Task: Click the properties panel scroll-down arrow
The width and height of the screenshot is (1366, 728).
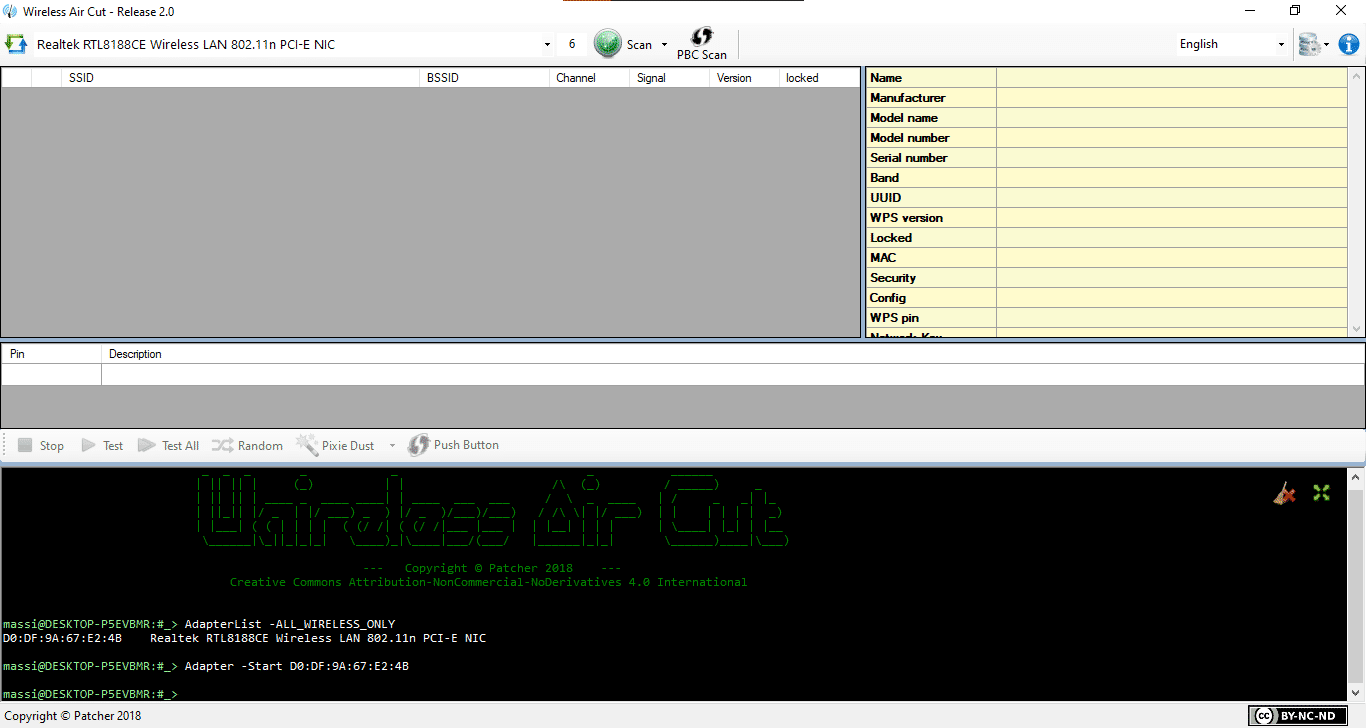Action: (x=1357, y=329)
